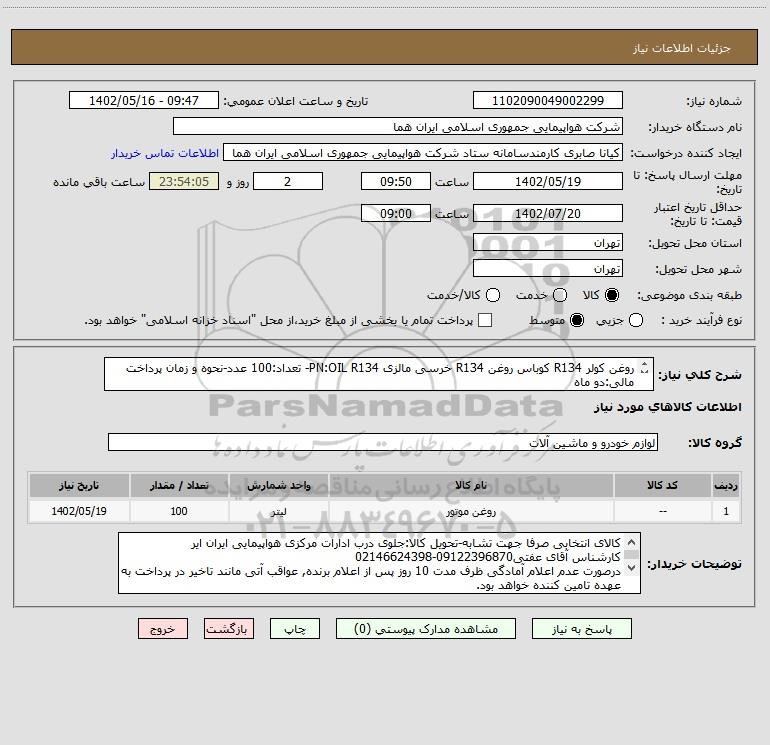Click the چاپ print button
The height and width of the screenshot is (745, 770).
(x=295, y=629)
